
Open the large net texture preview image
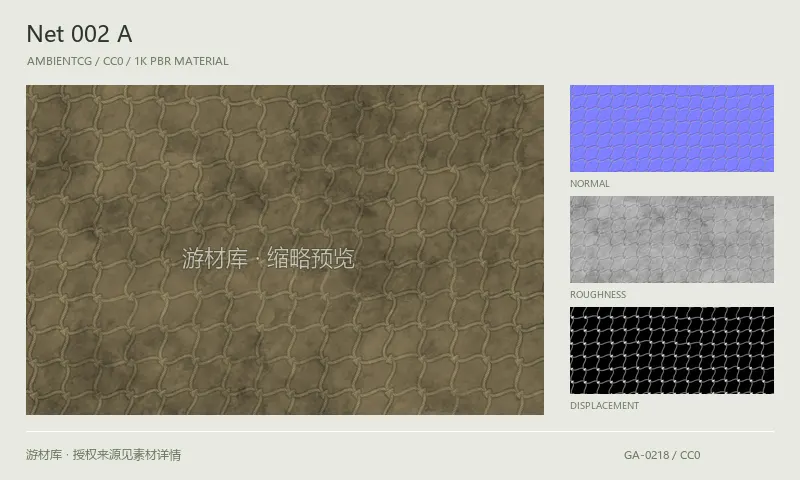(x=285, y=249)
